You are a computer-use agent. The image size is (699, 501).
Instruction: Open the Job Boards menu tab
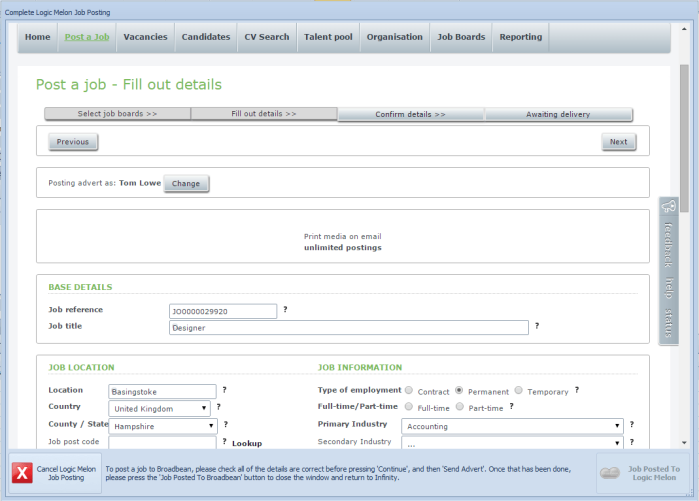tap(461, 37)
